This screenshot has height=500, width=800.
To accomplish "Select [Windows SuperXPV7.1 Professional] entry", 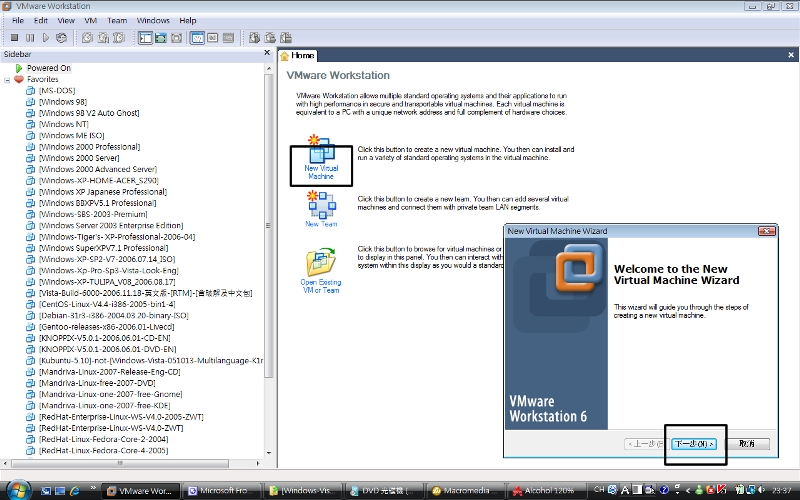I will click(x=104, y=248).
